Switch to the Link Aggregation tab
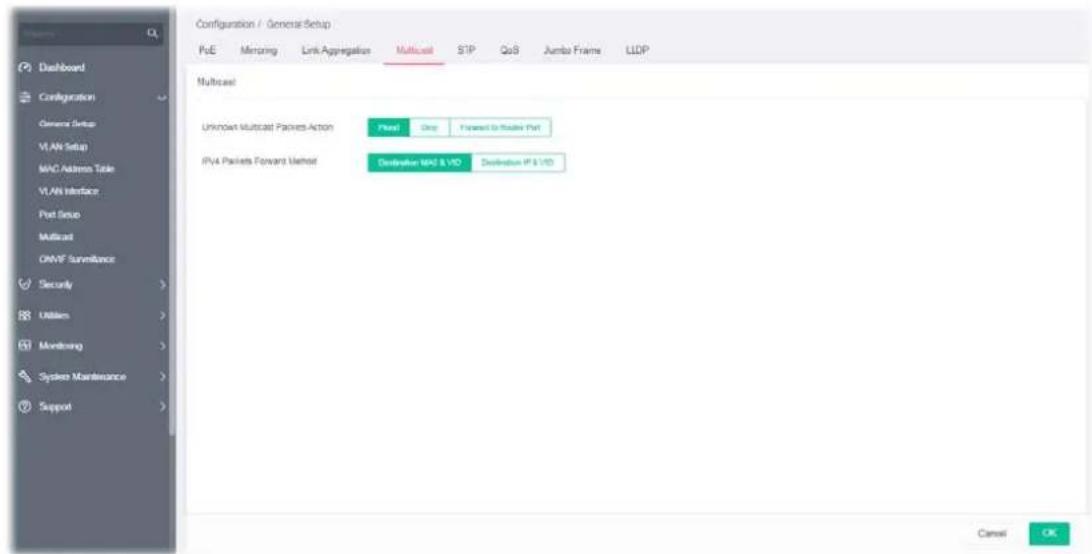This screenshot has width=1092, height=554. 336,50
